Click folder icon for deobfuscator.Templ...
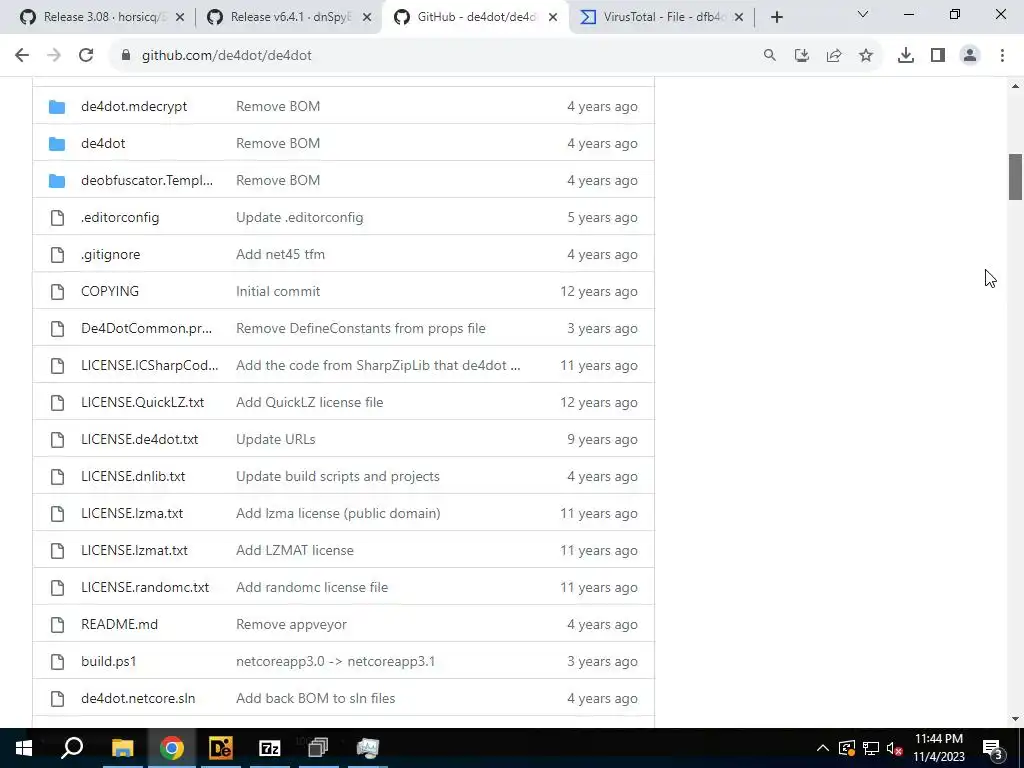Screen dimensions: 1024x768 [x=57, y=180]
